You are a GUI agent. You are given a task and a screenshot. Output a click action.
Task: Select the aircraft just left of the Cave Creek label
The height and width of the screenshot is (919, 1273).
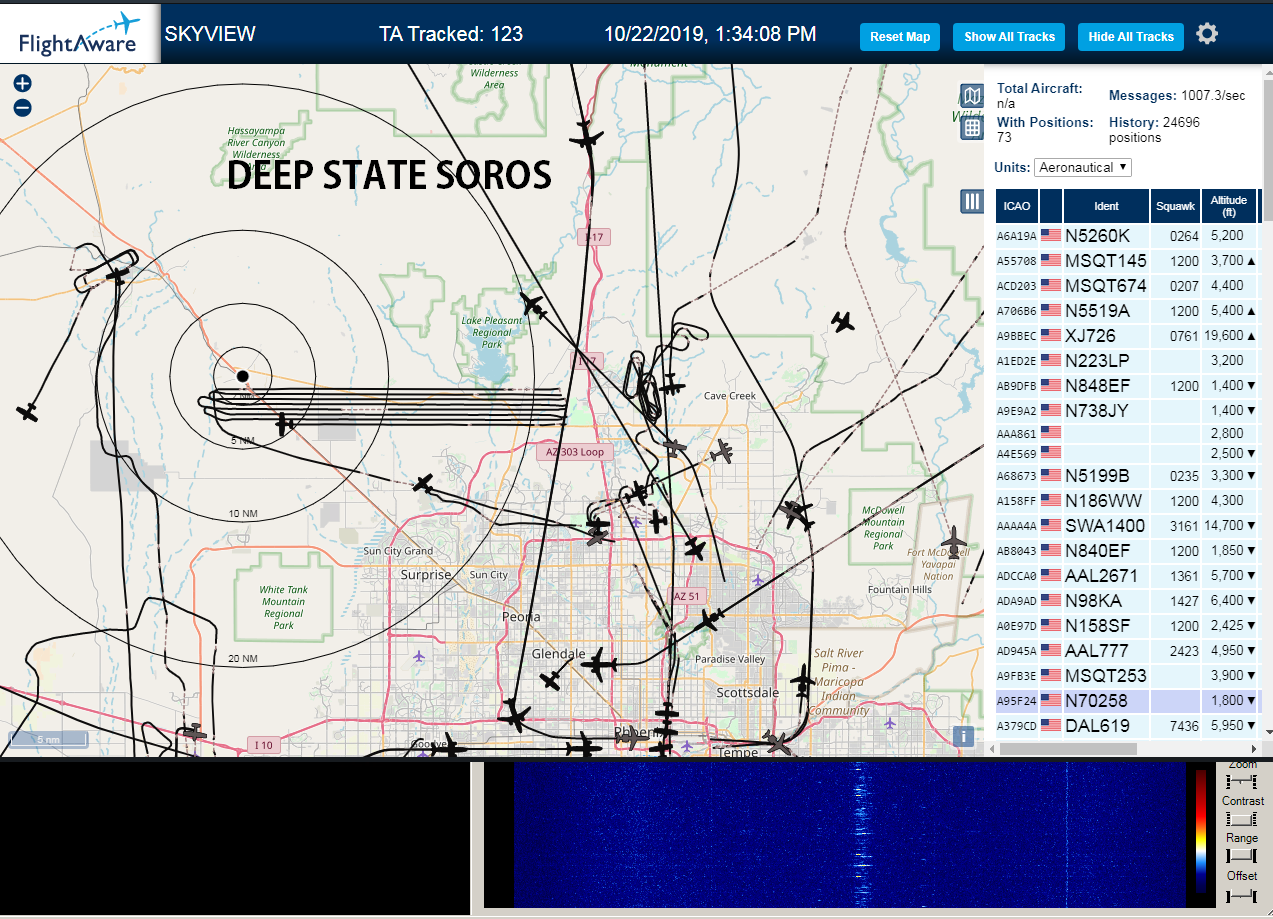672,387
